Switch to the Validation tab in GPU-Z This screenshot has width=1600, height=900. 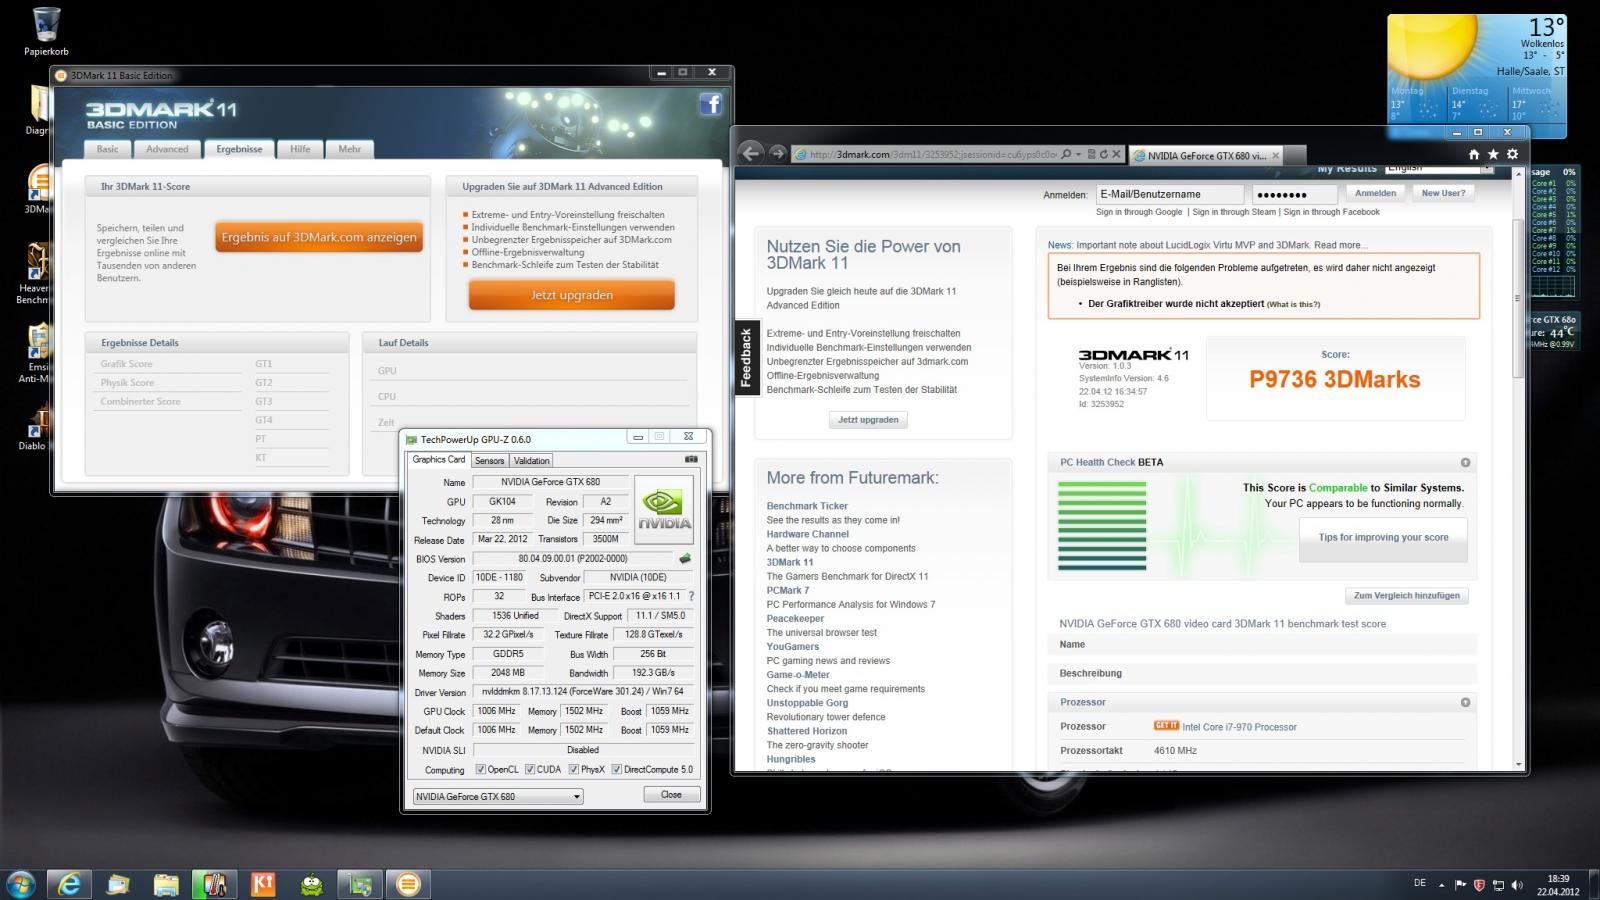coord(531,460)
